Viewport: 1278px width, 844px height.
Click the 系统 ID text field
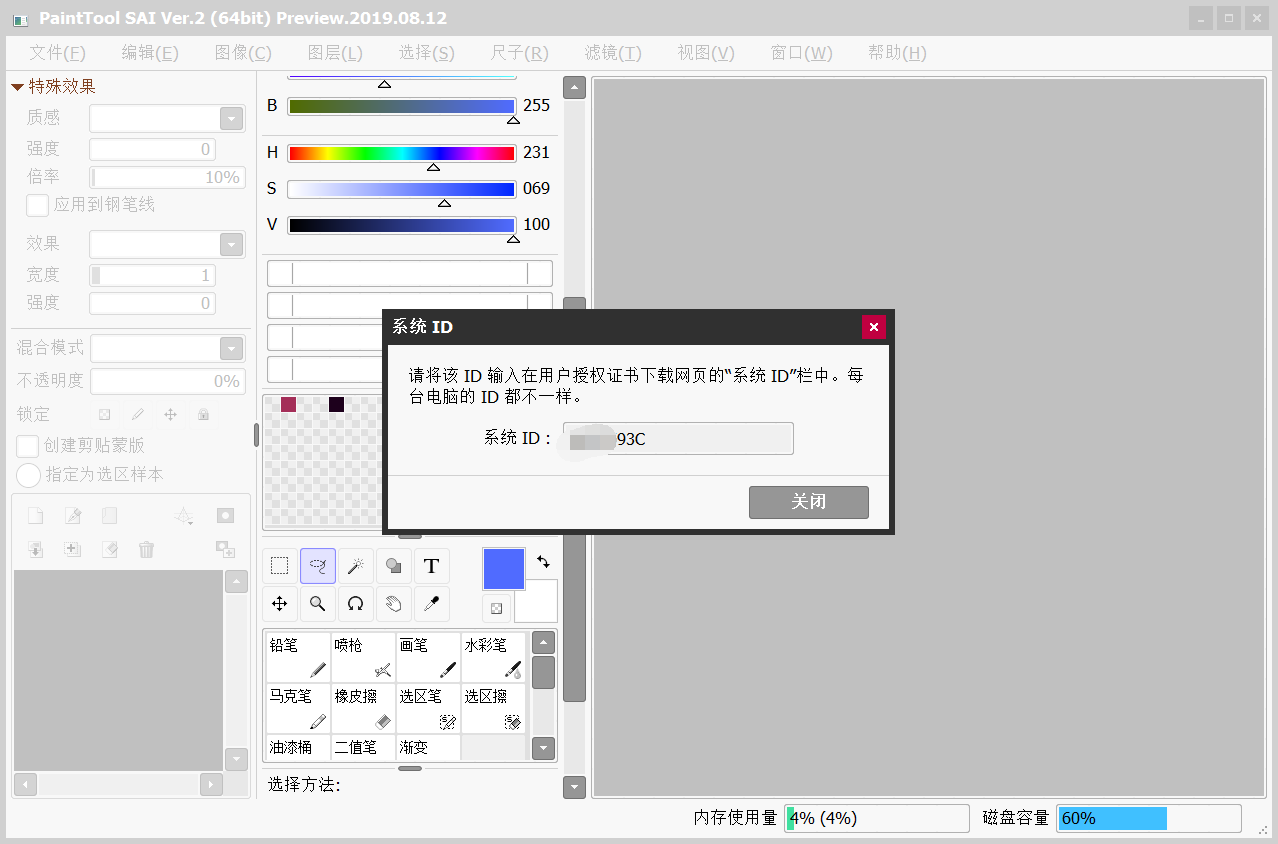(678, 439)
